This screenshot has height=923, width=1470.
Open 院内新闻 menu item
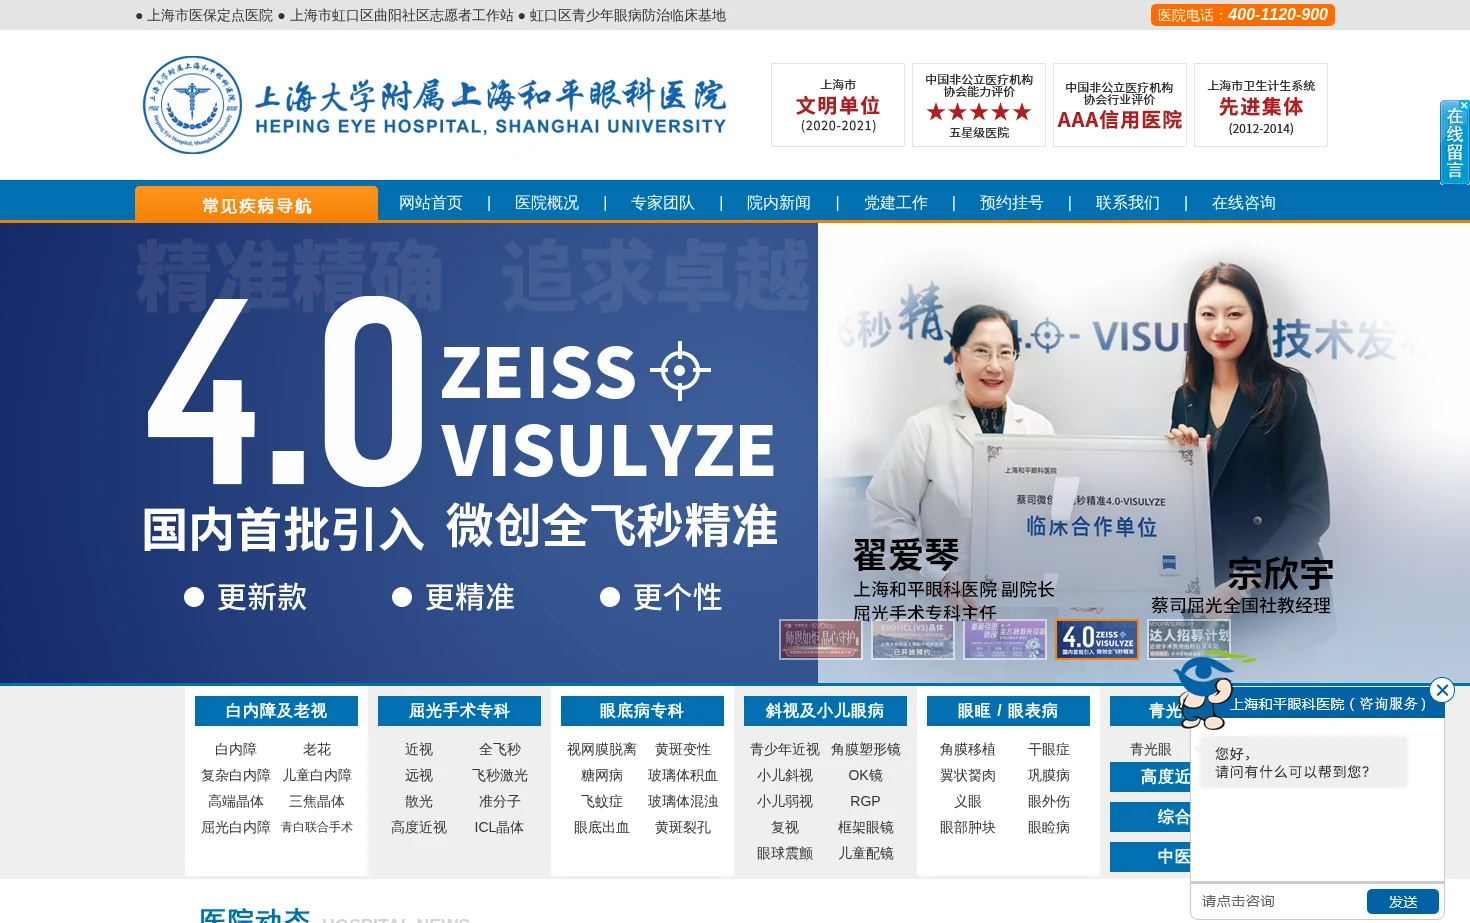point(779,203)
